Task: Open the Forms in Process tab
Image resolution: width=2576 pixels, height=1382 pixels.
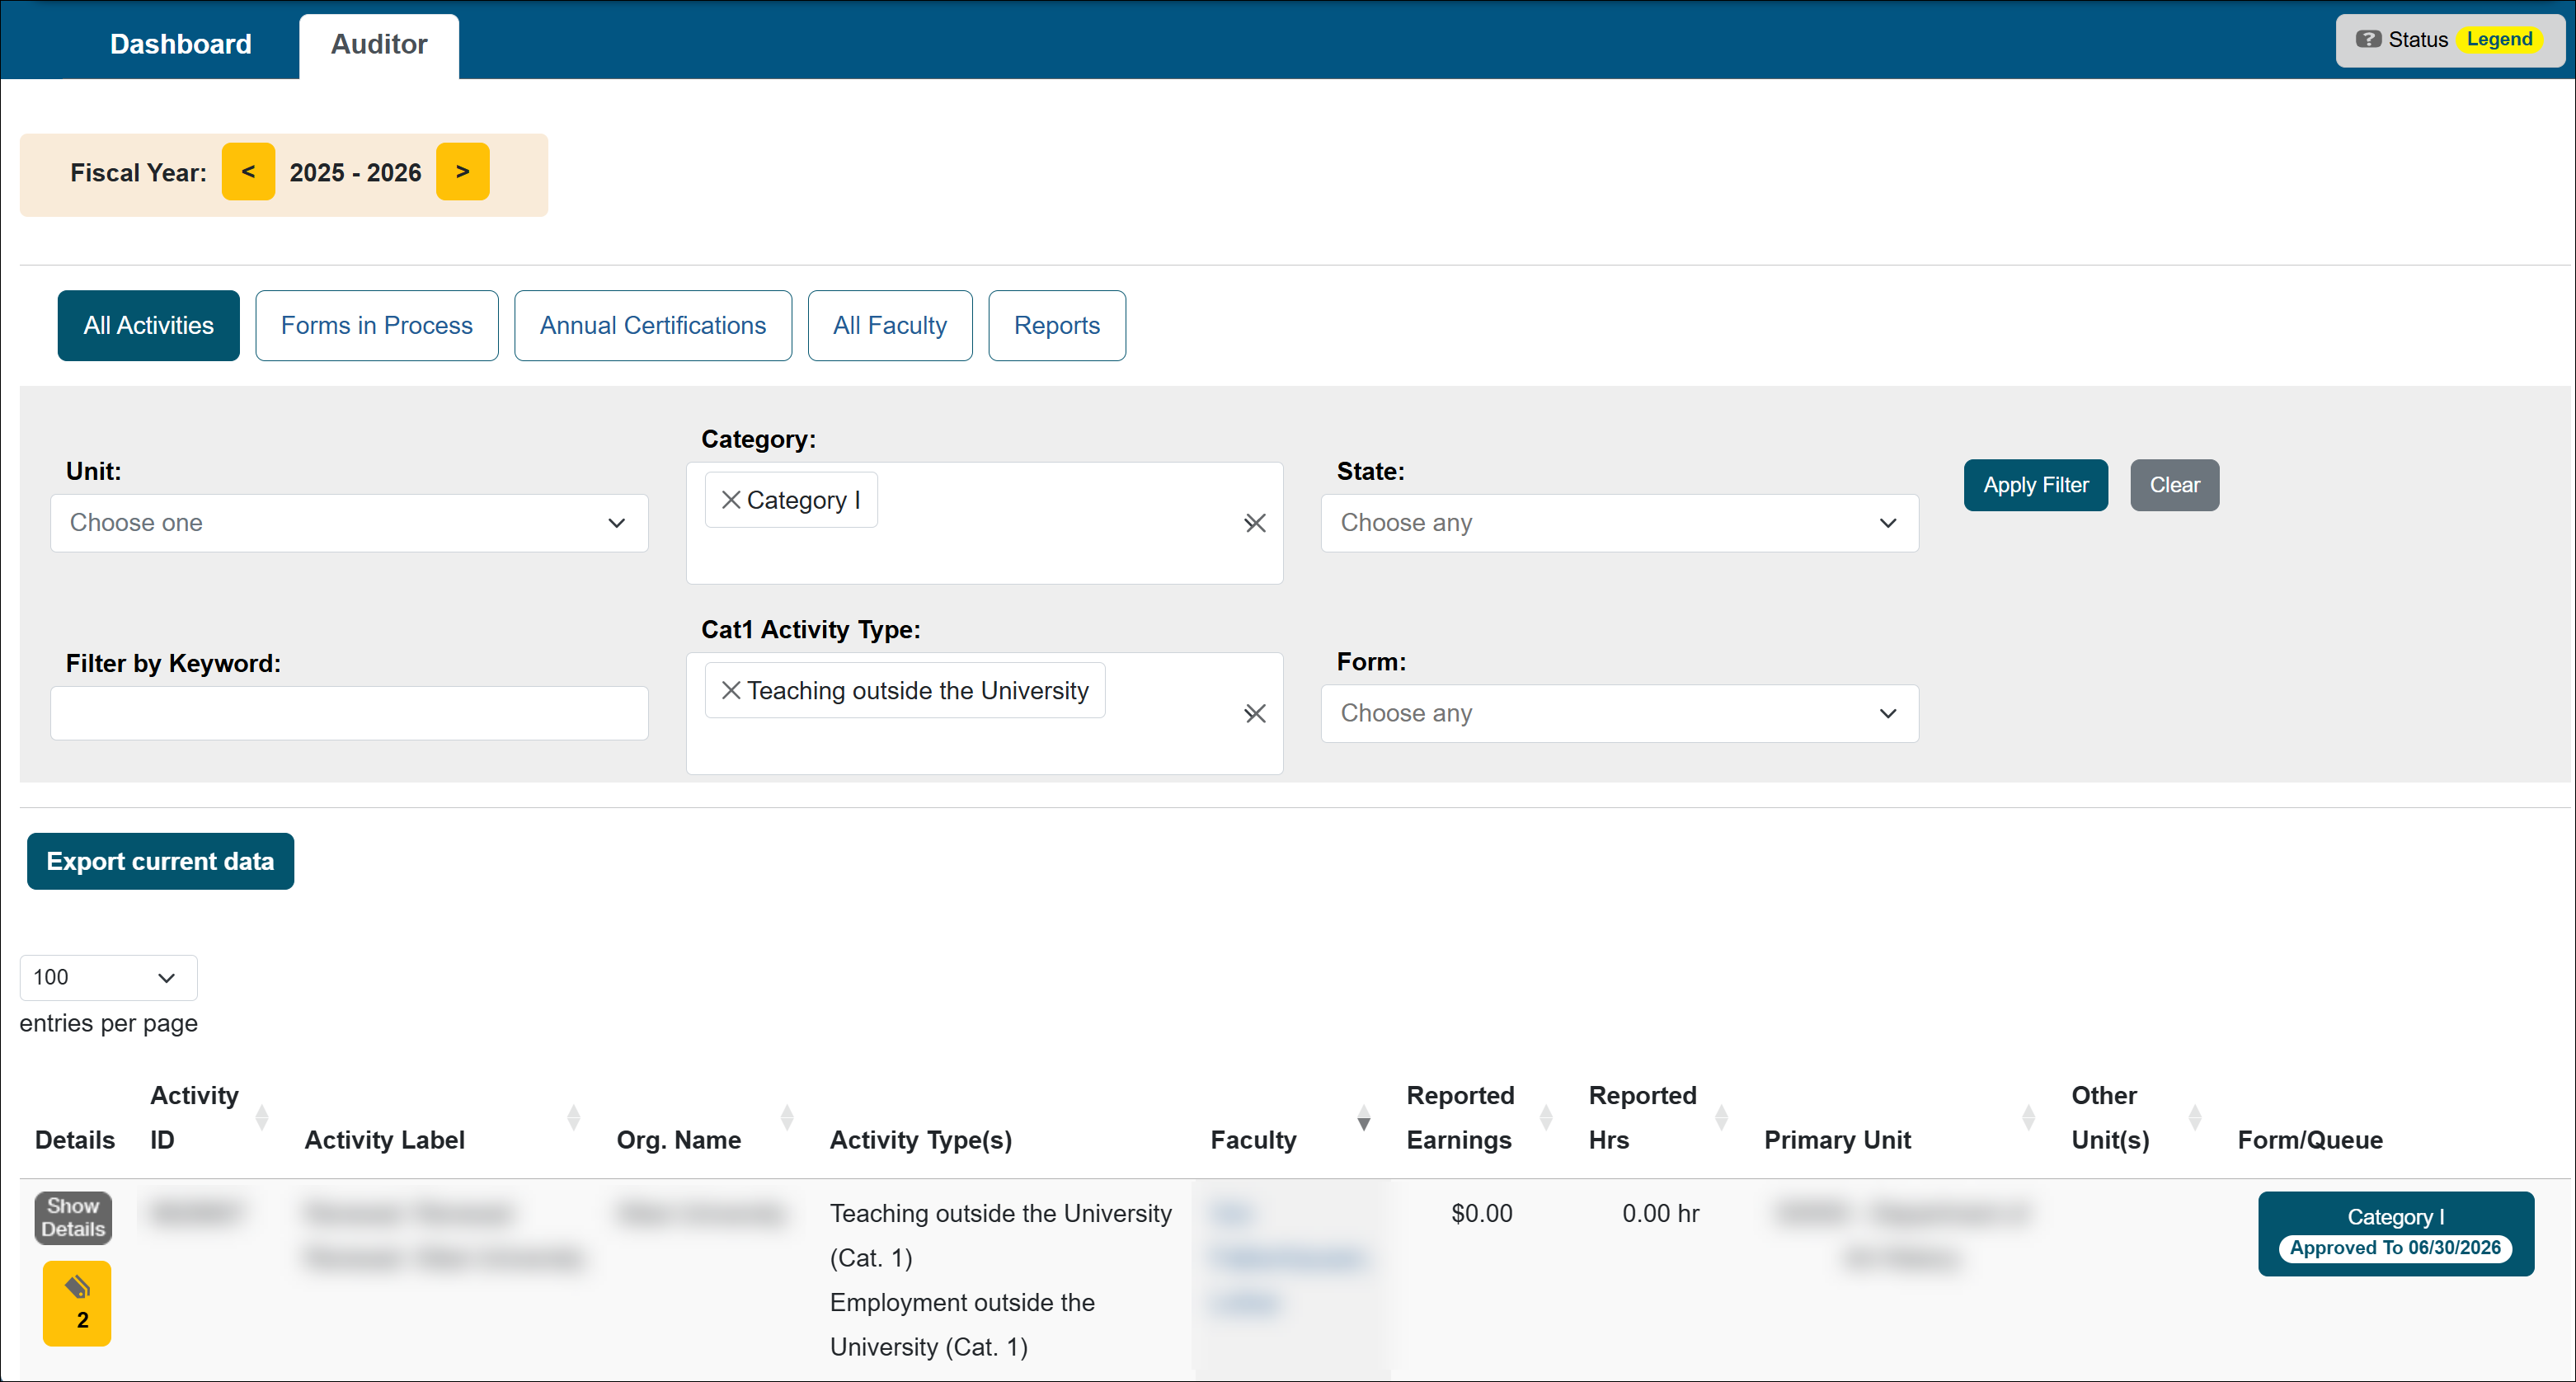Action: pos(376,325)
